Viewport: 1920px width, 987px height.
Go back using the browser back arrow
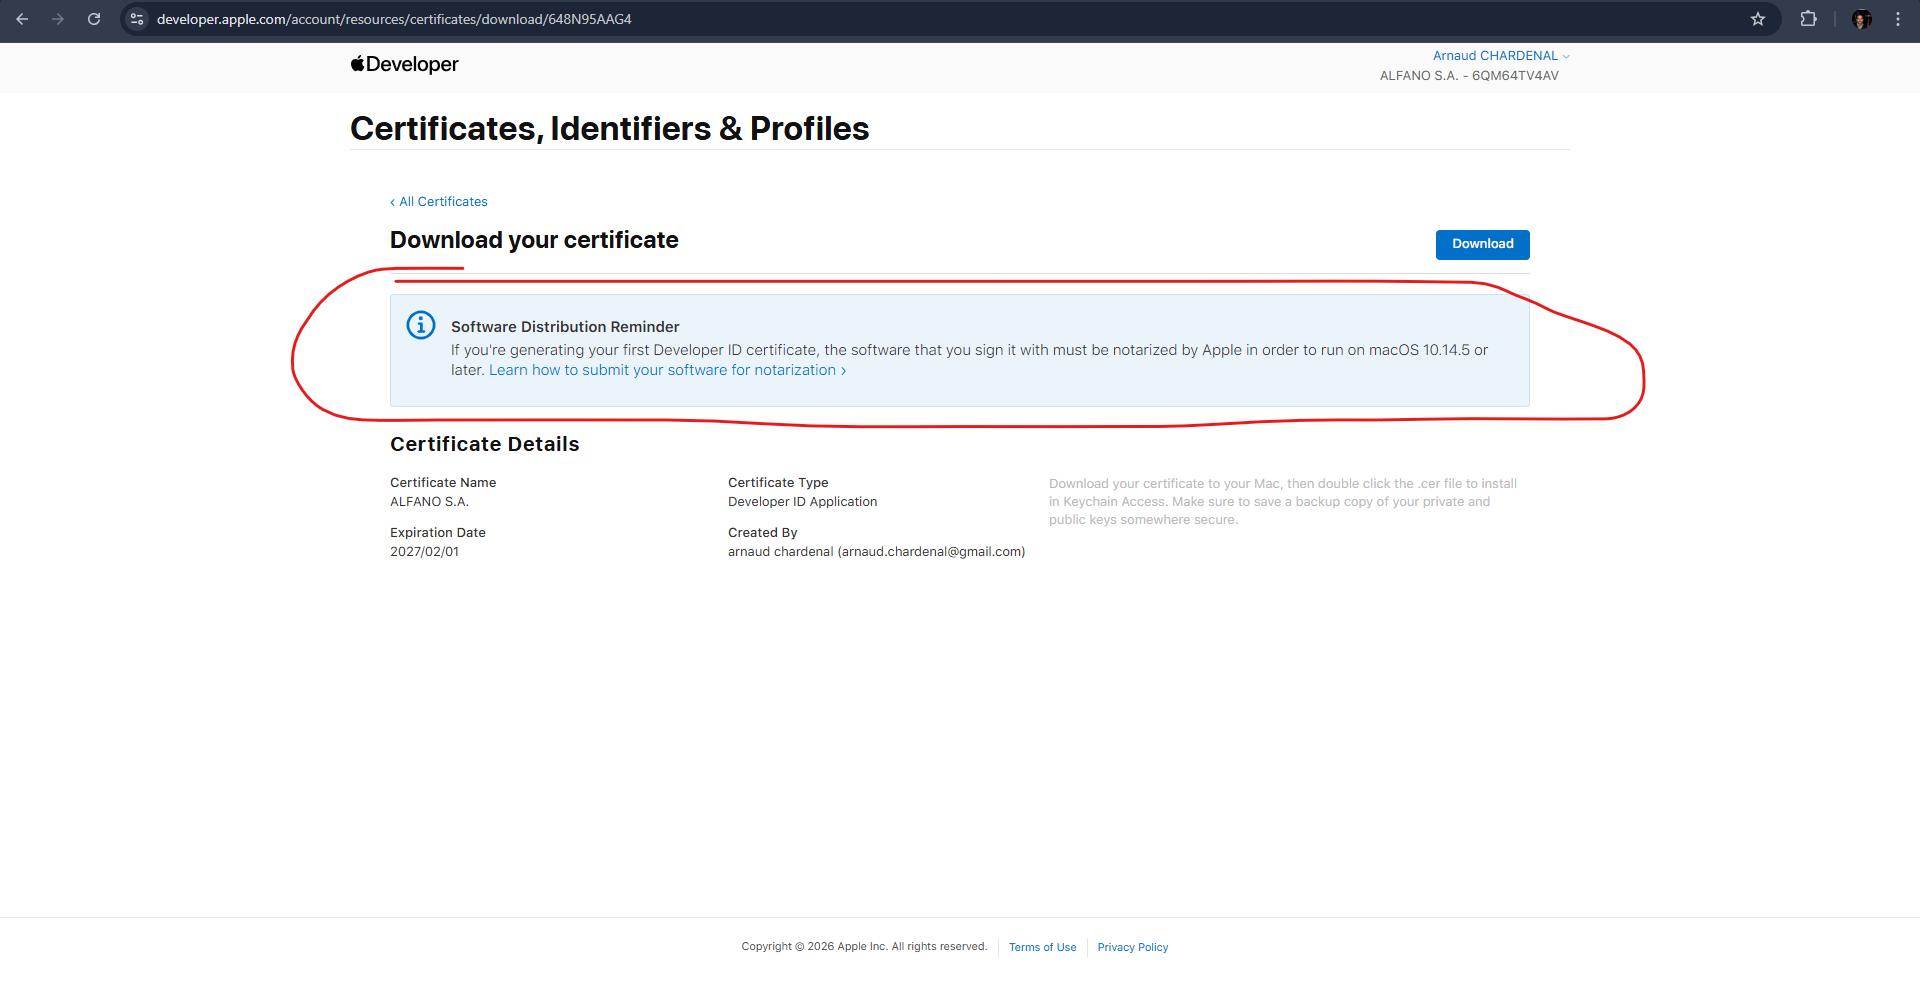(x=22, y=19)
